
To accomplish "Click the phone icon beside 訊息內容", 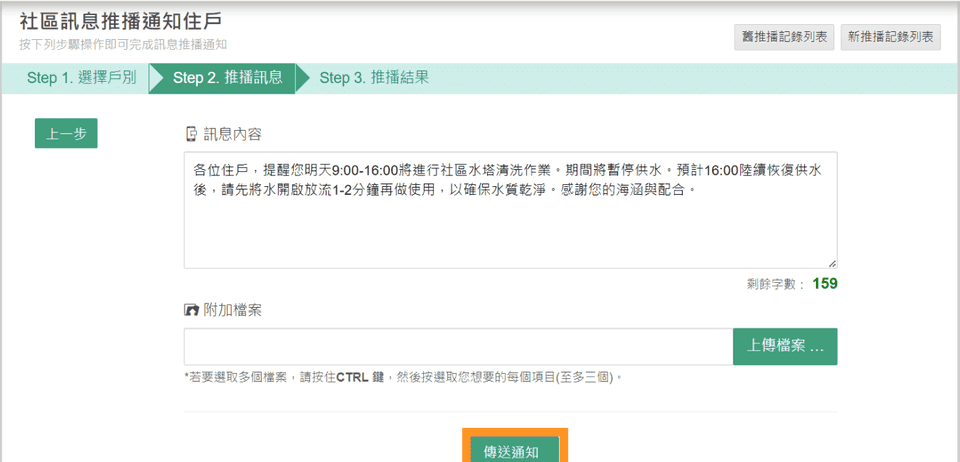I will click(191, 134).
